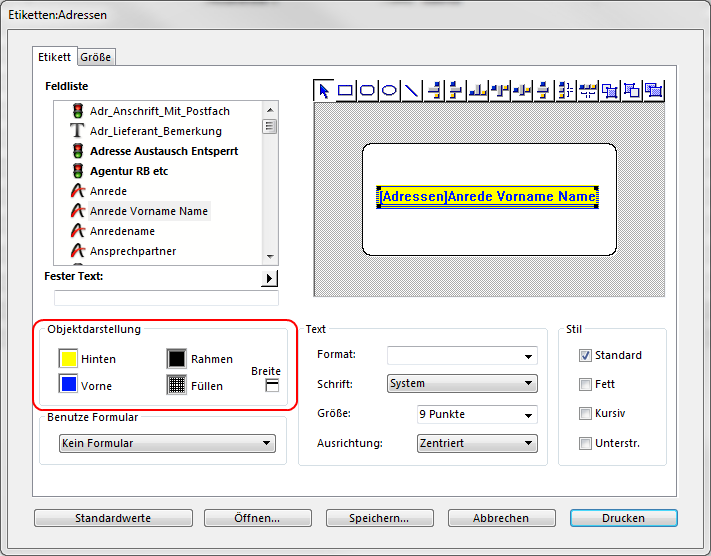Select the Etikett tab
The image size is (711, 556).
(x=54, y=57)
